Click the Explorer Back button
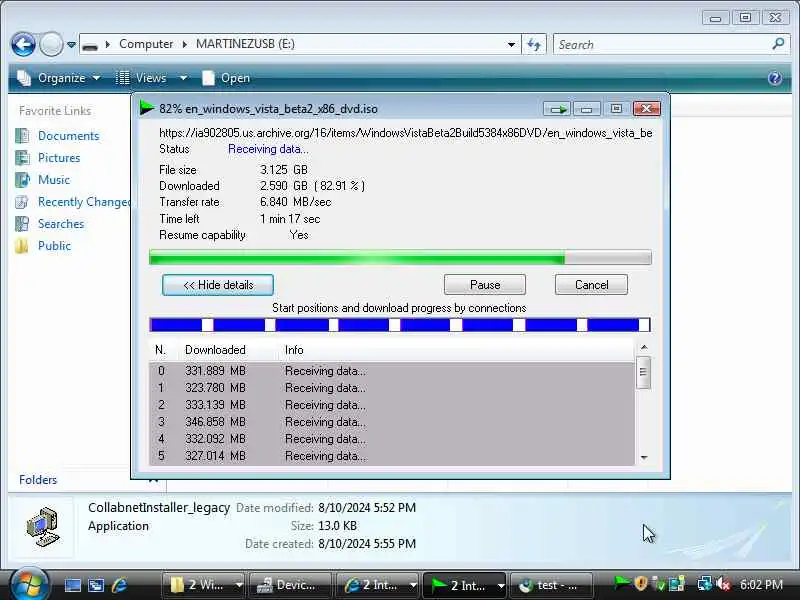This screenshot has width=800, height=600. (23, 44)
